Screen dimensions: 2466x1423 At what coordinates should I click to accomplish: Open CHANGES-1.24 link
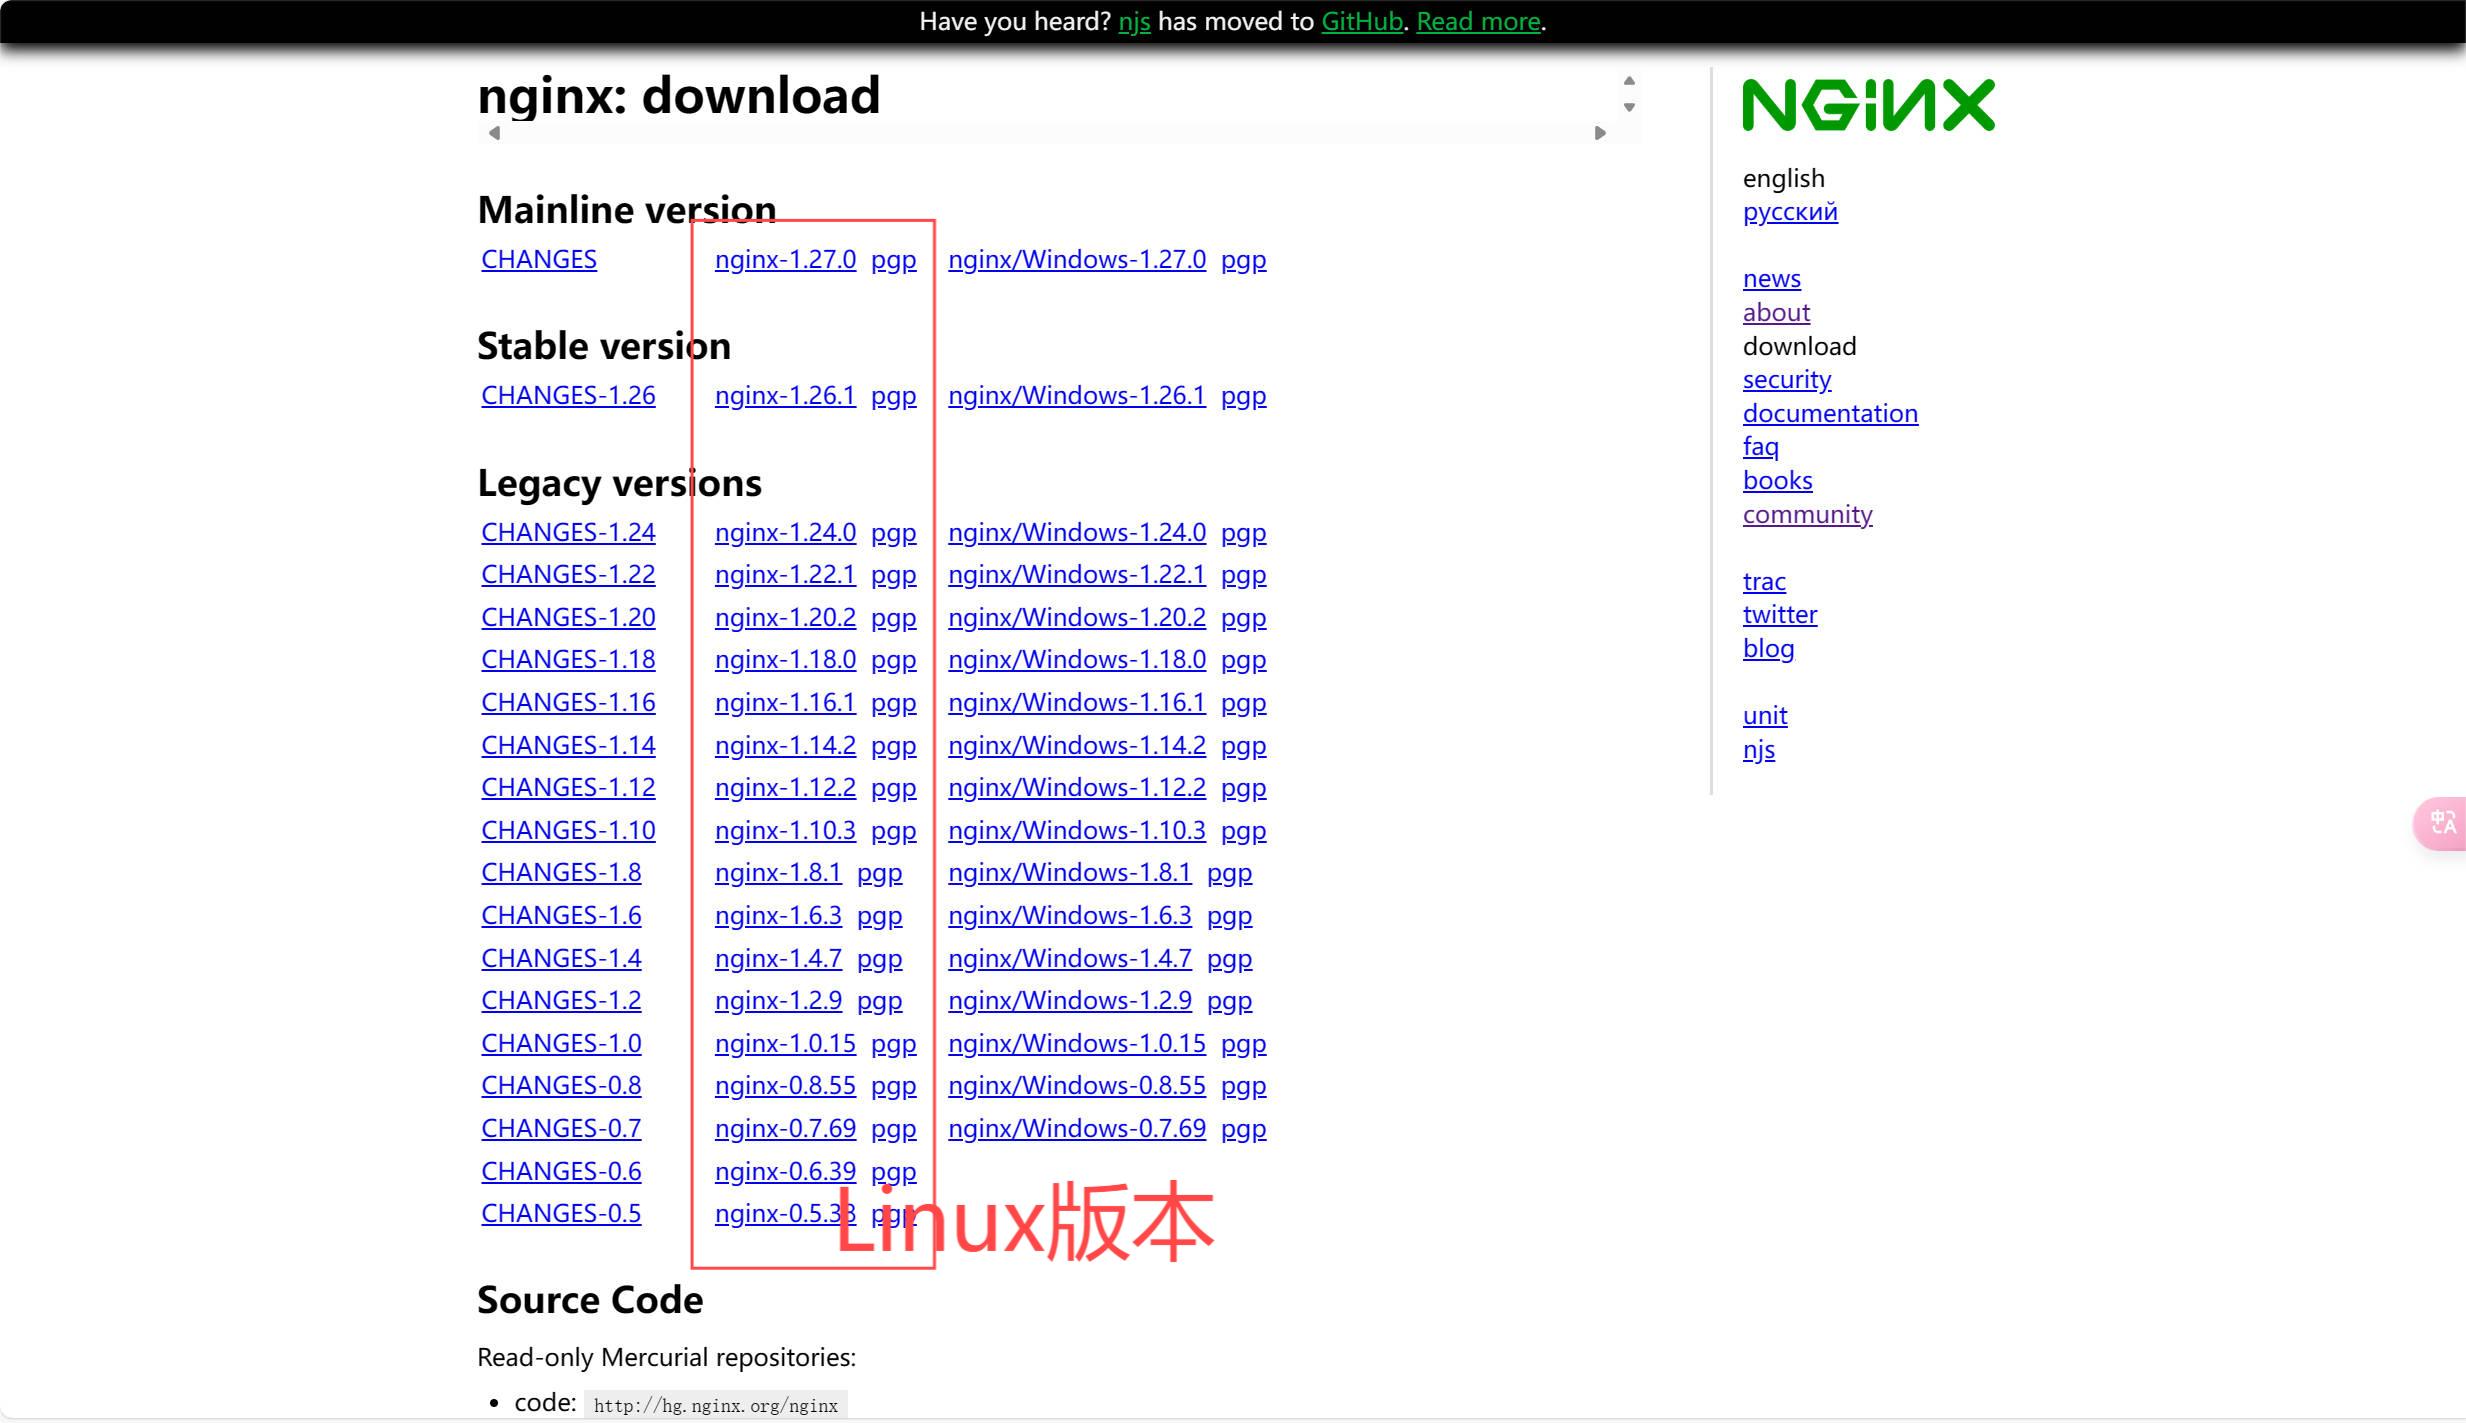(568, 533)
